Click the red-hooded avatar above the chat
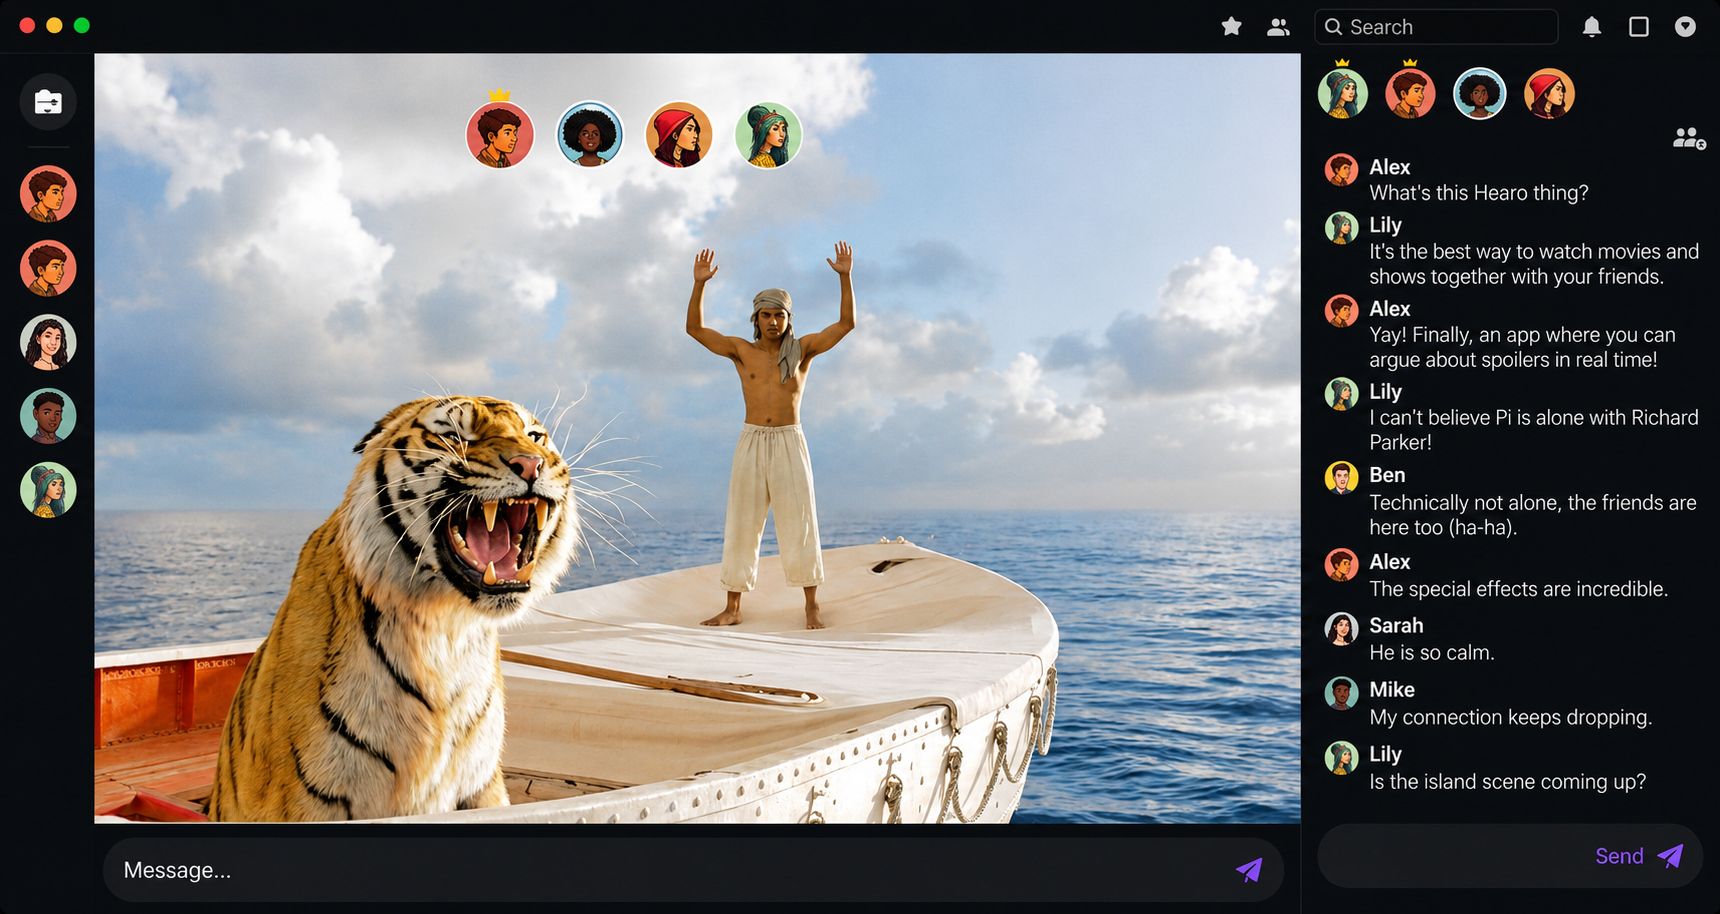1720x914 pixels. click(1549, 94)
